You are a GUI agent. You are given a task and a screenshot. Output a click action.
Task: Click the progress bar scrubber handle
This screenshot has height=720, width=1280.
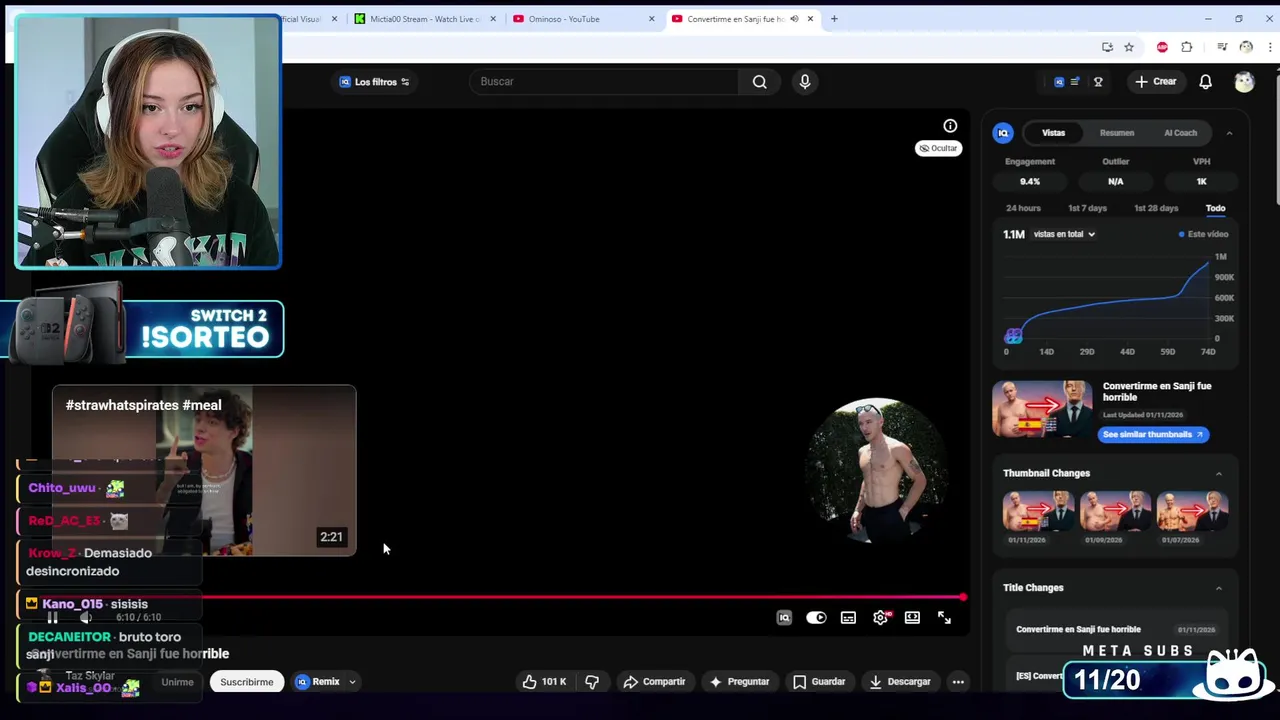963,598
